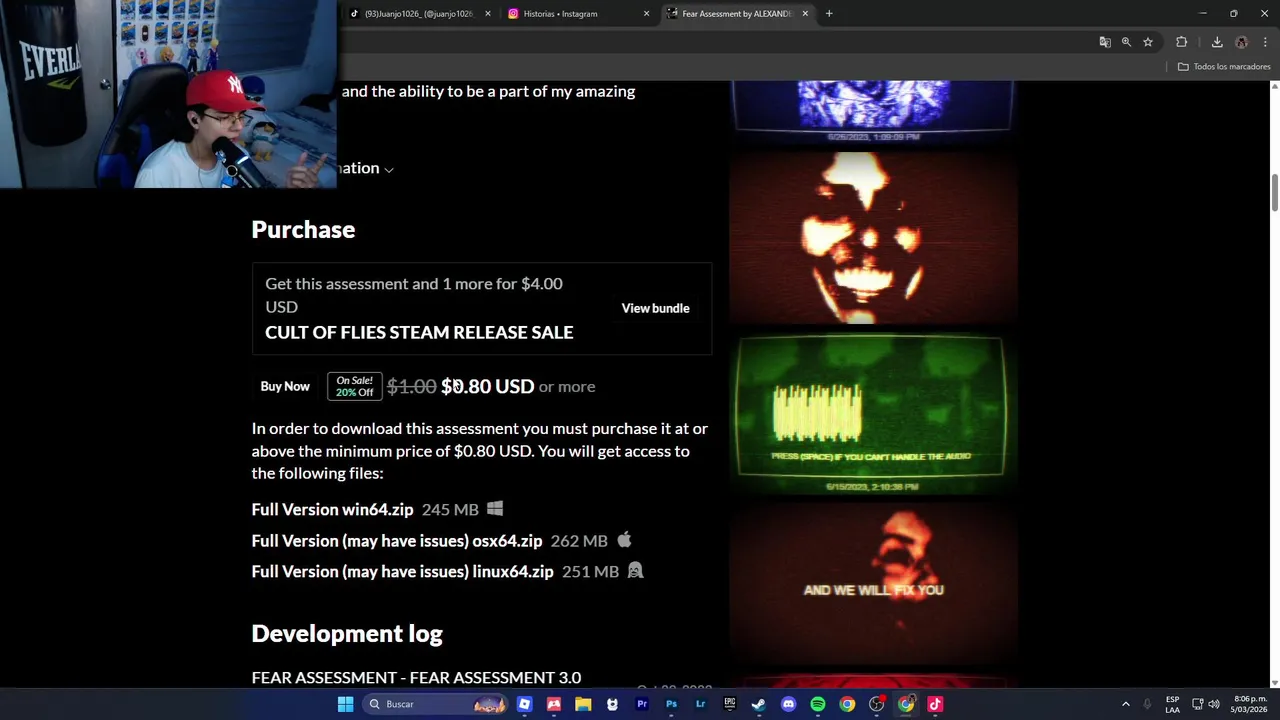The height and width of the screenshot is (720, 1280).
Task: Open Chrome three-dot menu
Action: (1266, 42)
